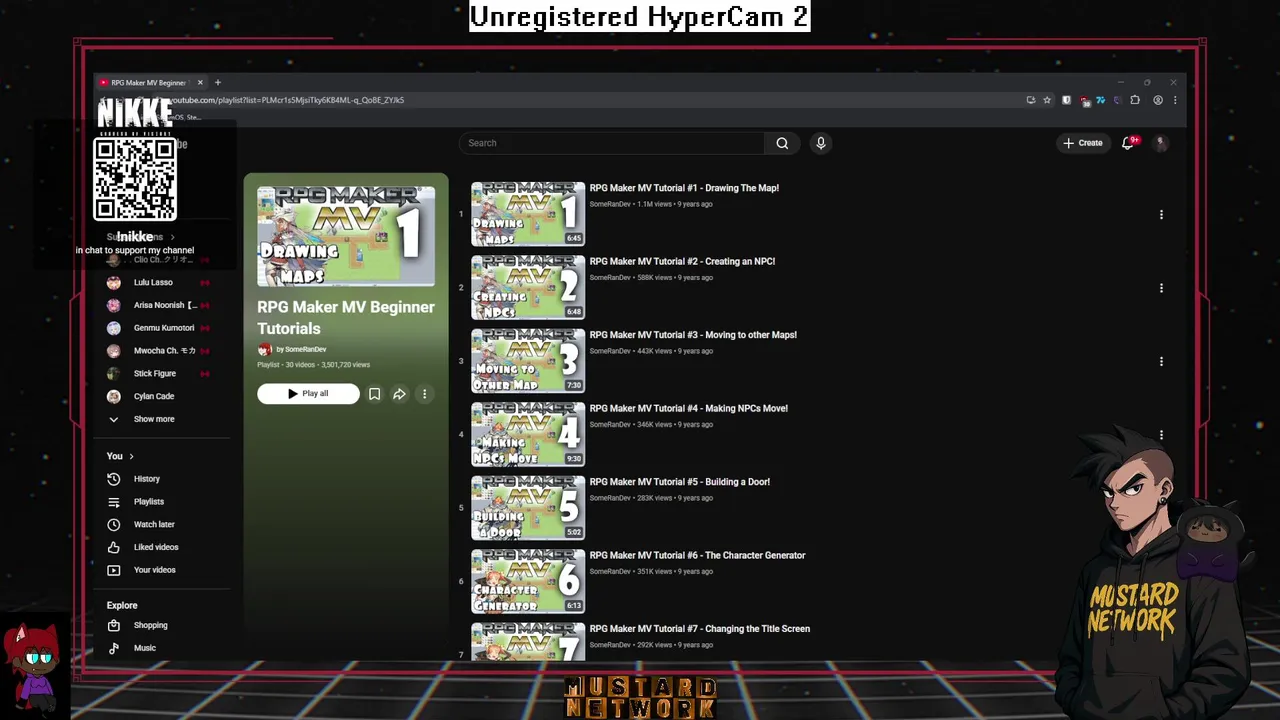Viewport: 1280px width, 720px height.
Task: Open Tutorial #6 Character Generator thumbnail
Action: click(x=528, y=582)
